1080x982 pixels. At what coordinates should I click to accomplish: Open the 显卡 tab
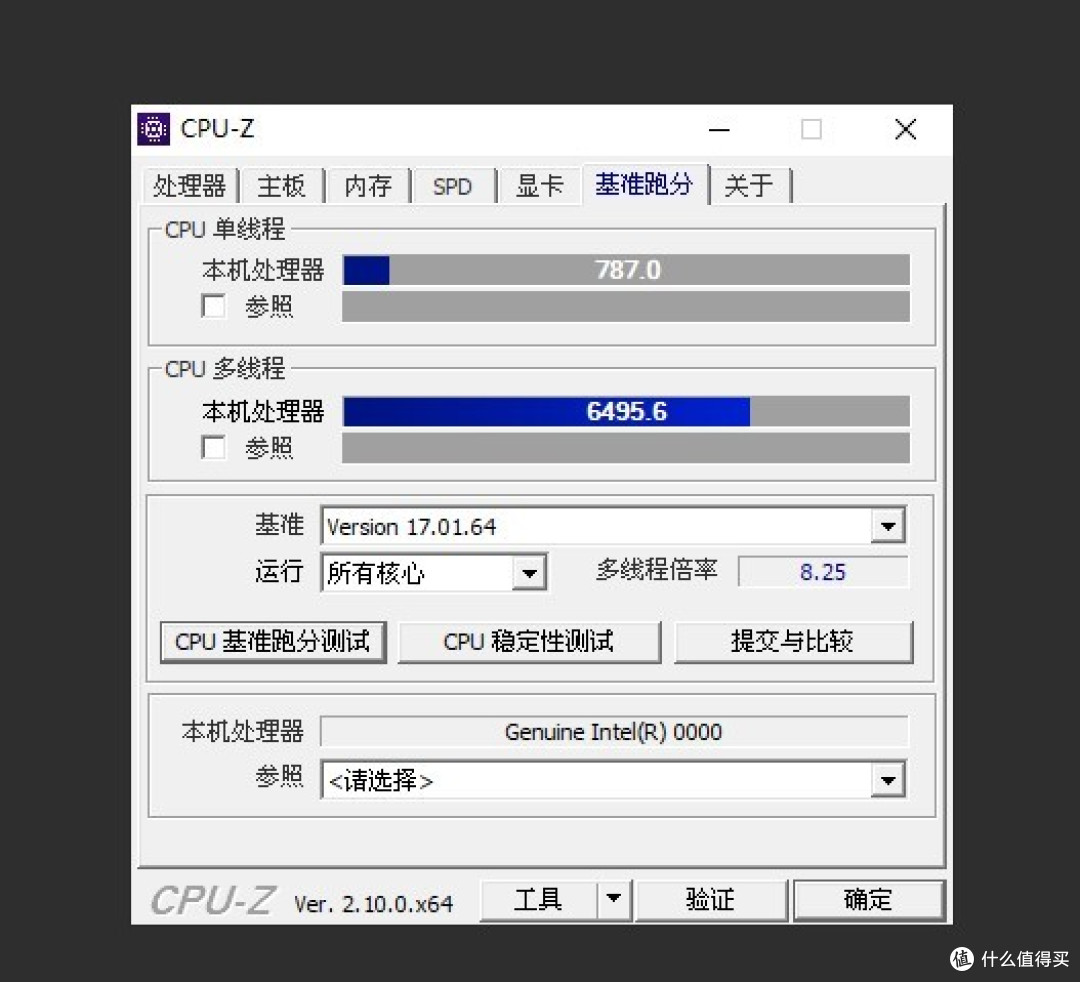[x=539, y=185]
